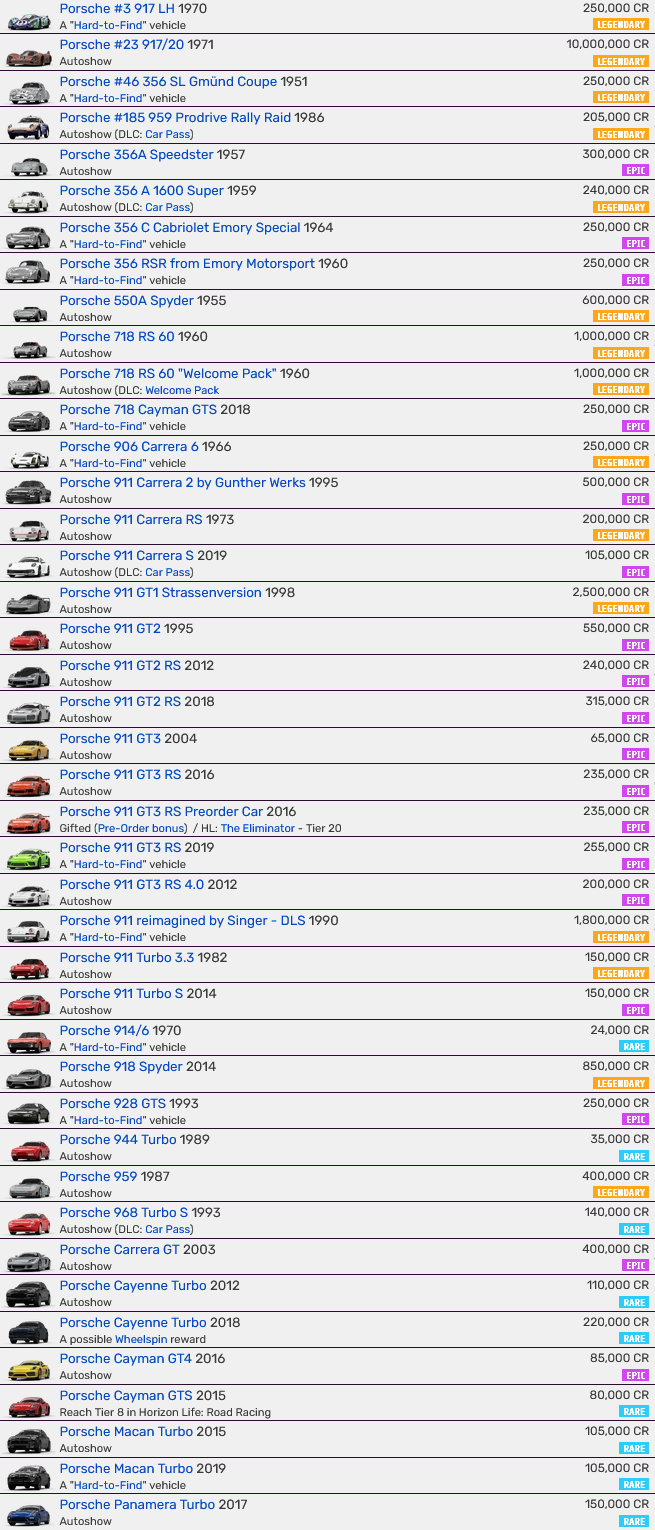Viewport: 655px width, 1530px height.
Task: Click the Porsche 968 Turbo S thumbnail
Action: (x=28, y=1222)
